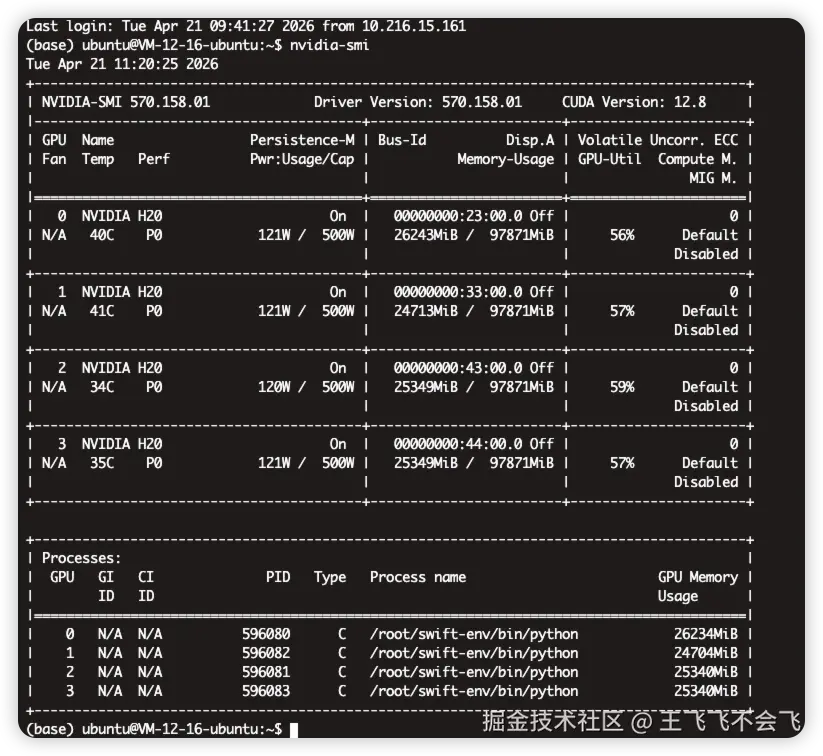Viewport: 823px width, 756px height.
Task: Click memory value 24713MiB for GPU 1
Action: (x=426, y=311)
